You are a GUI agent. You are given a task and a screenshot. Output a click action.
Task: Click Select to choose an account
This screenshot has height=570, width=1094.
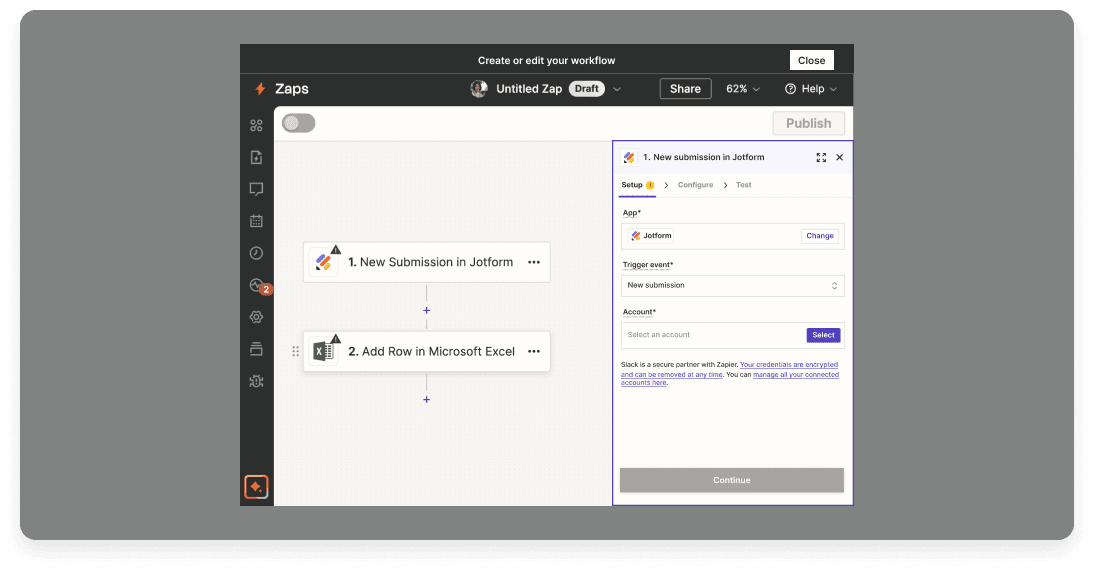point(823,335)
